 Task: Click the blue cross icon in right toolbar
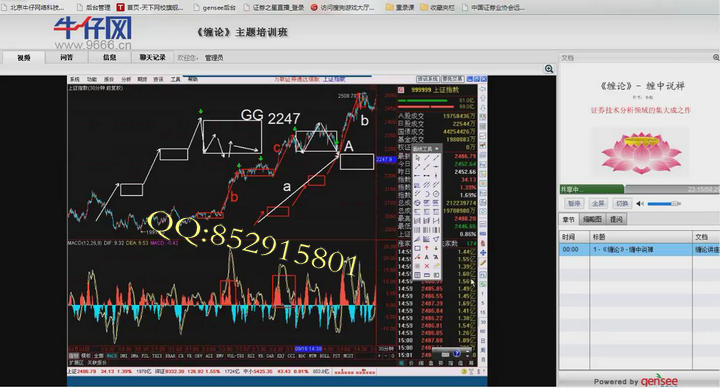tap(483, 253)
